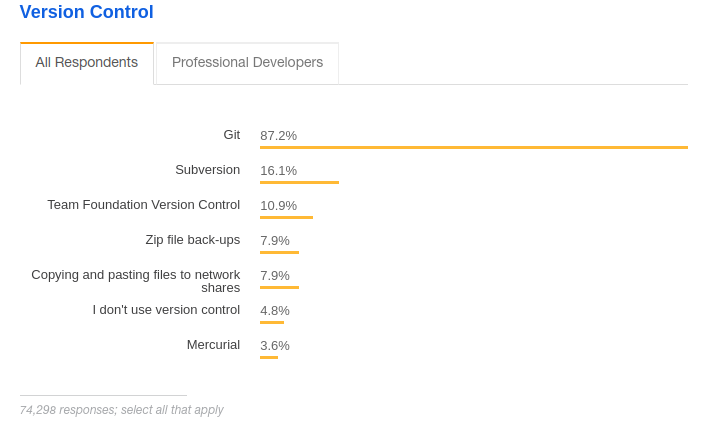
Task: Click the 16.1% percentage value
Action: [x=278, y=171]
